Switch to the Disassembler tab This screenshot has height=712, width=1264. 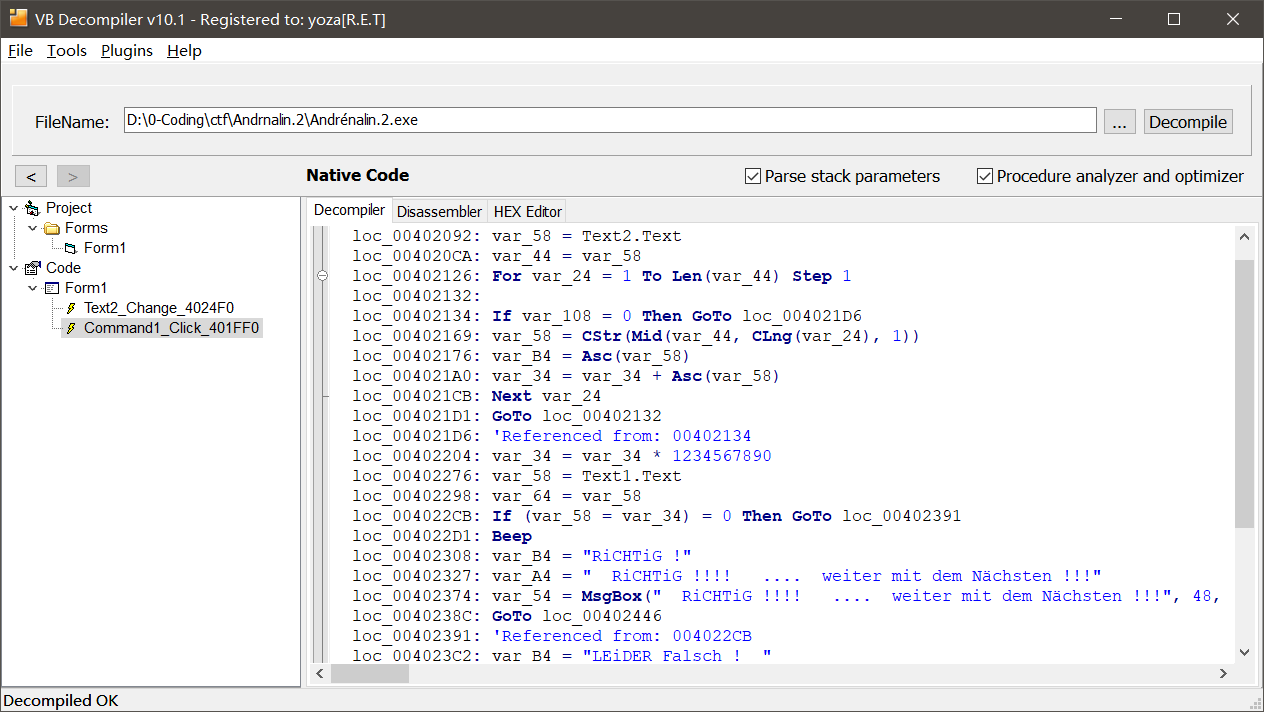pos(439,211)
